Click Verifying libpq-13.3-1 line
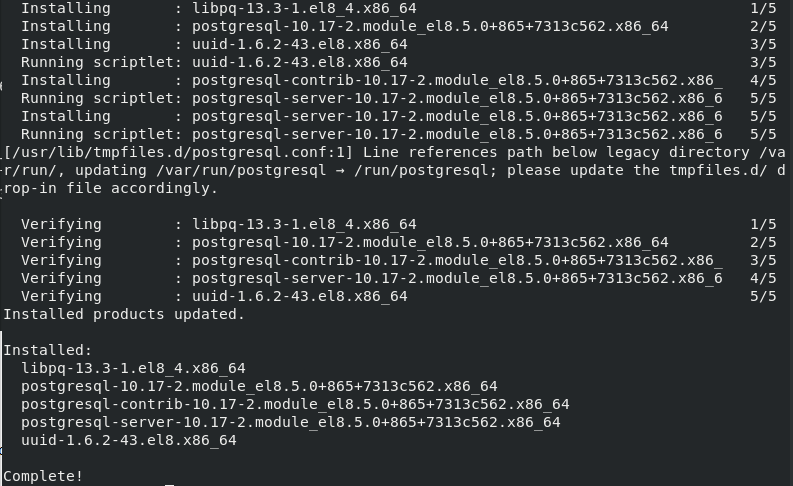The image size is (793, 486). [399, 224]
